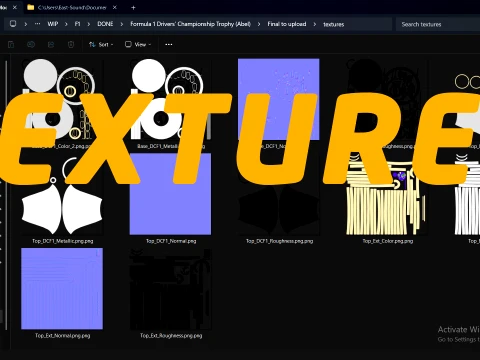Expand the chevron after F1 breadcrumb
The width and height of the screenshot is (480, 360).
88,24
